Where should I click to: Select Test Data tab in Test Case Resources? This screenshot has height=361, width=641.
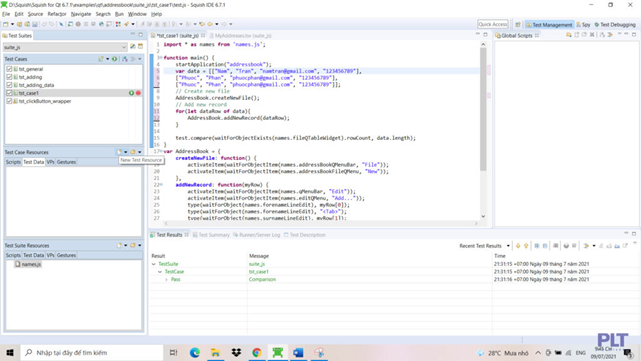point(34,162)
